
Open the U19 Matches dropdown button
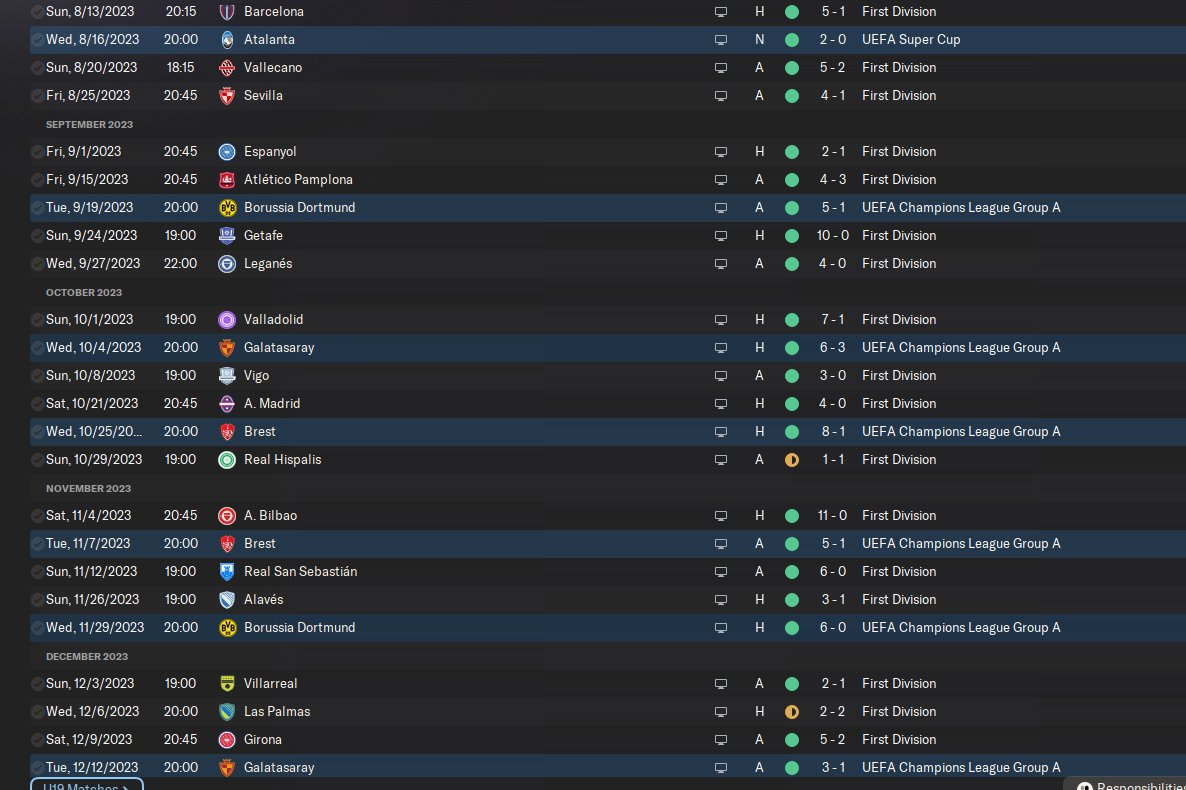(x=86, y=785)
